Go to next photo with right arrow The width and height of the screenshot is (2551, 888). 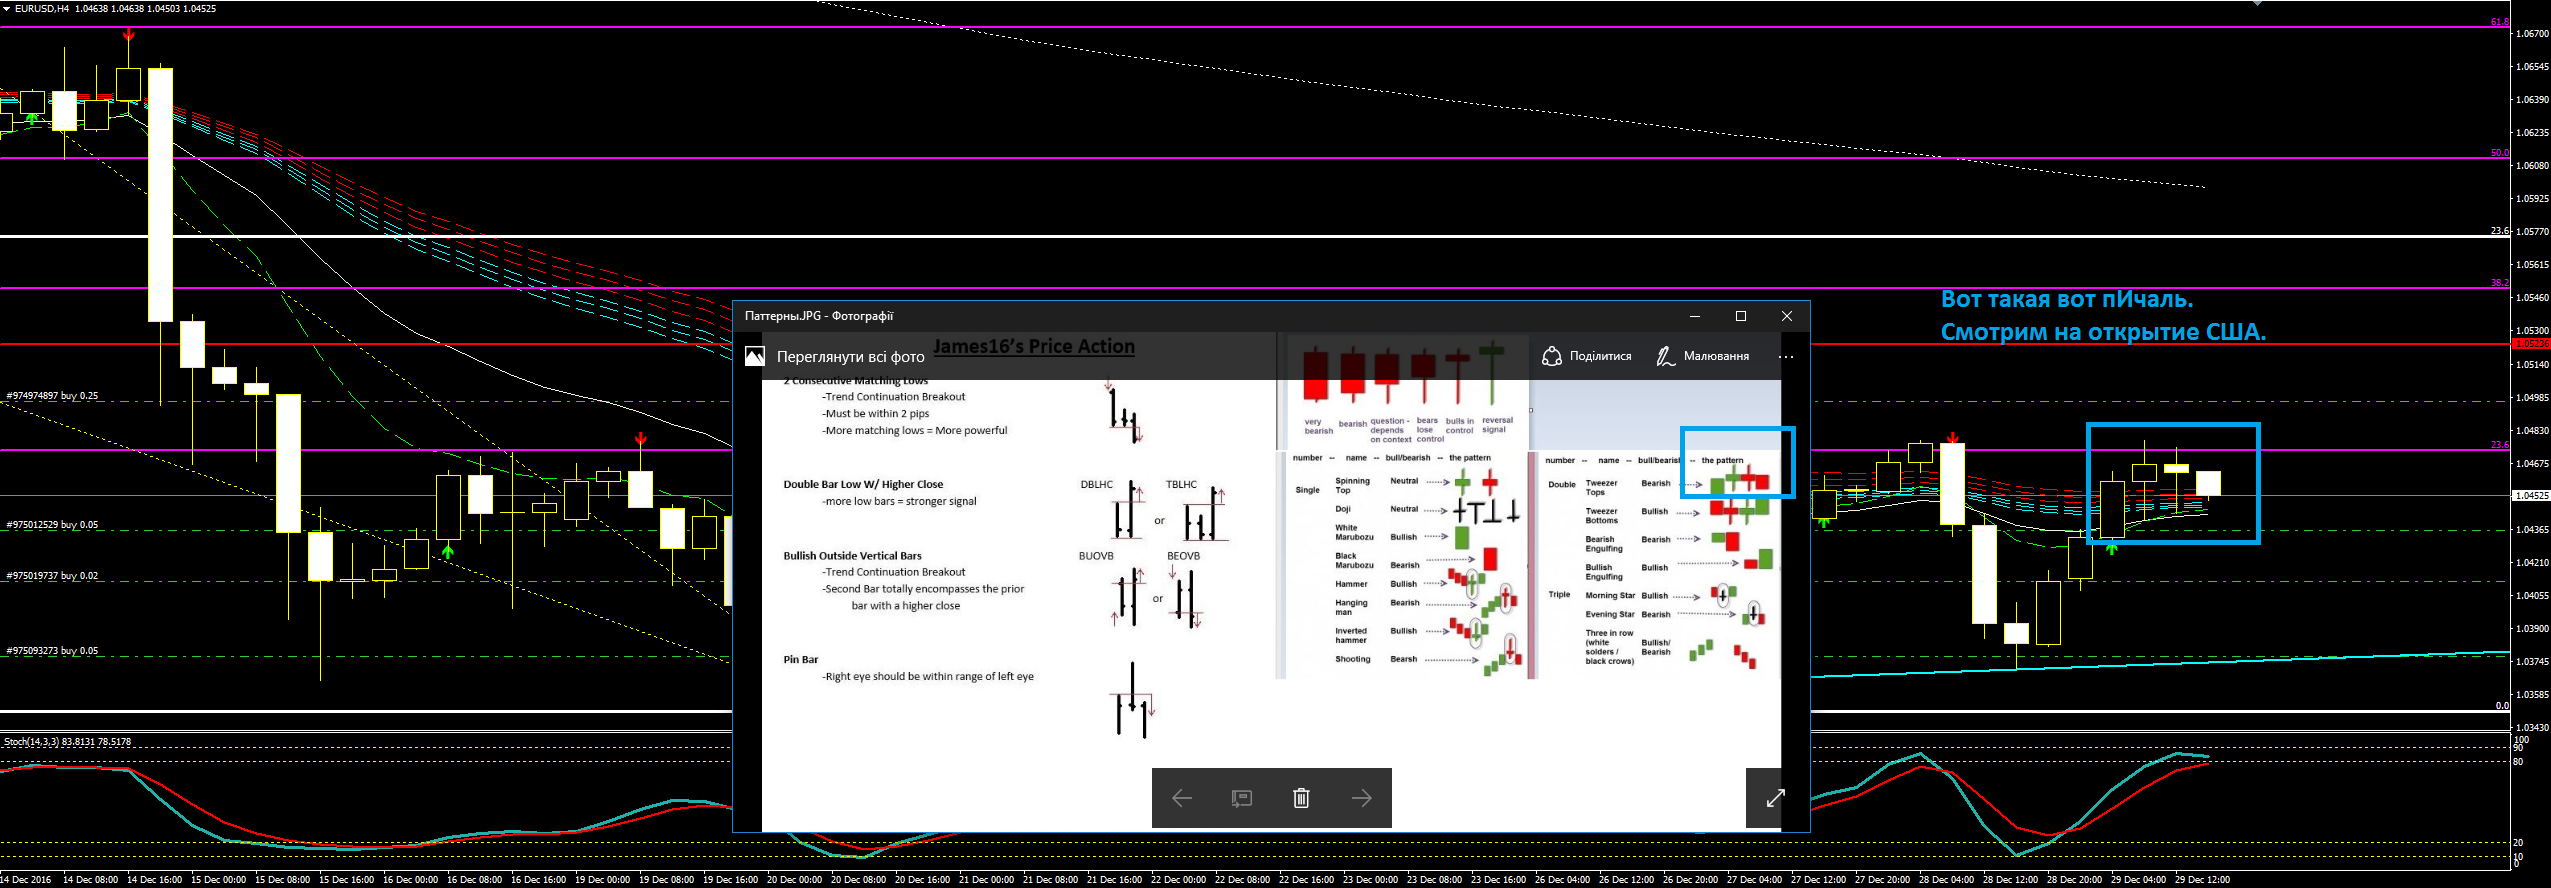click(1361, 798)
